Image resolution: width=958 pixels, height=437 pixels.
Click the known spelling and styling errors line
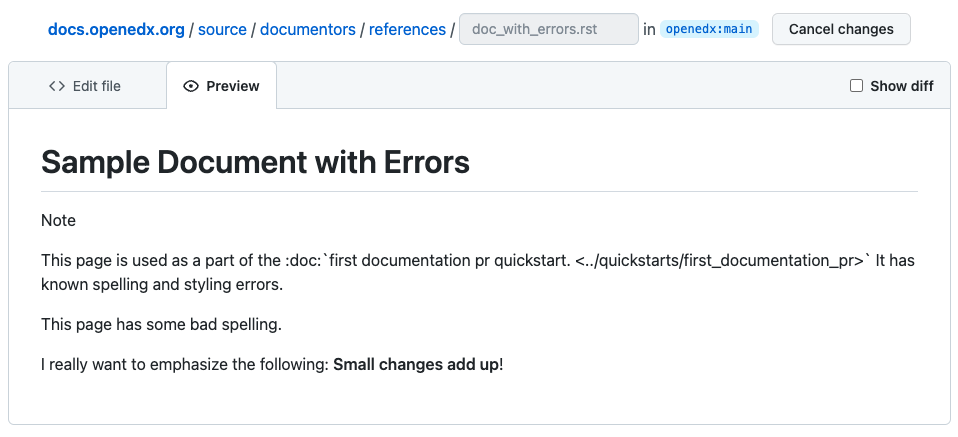(162, 284)
